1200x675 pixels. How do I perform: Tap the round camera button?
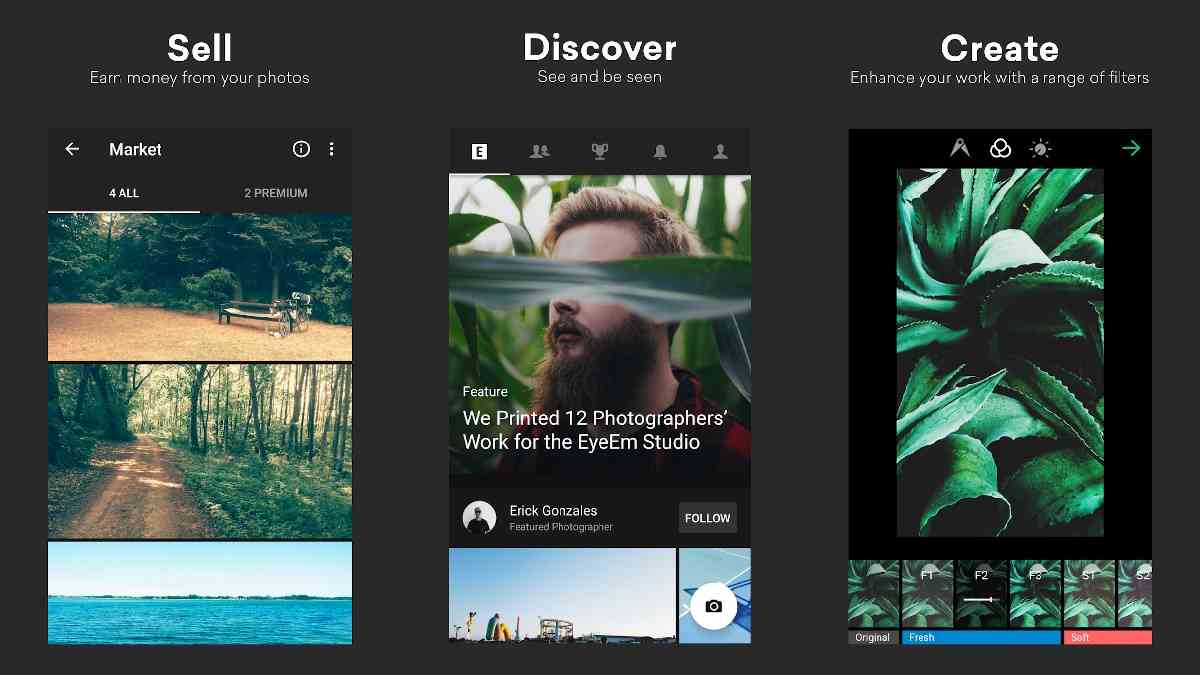point(713,606)
